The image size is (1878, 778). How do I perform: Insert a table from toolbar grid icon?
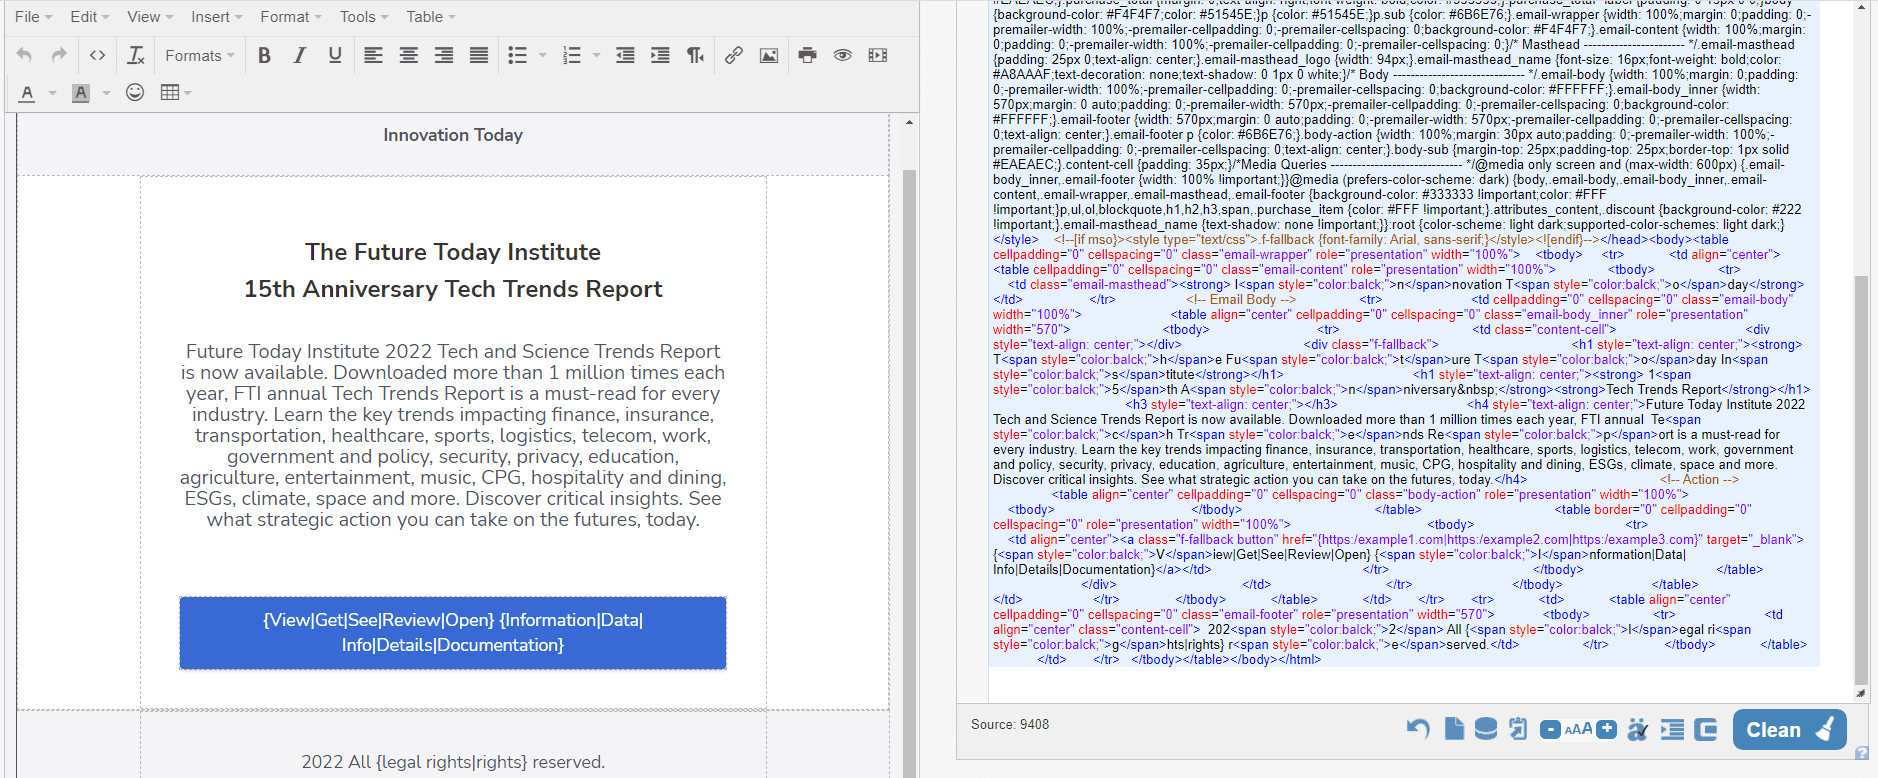(x=170, y=92)
